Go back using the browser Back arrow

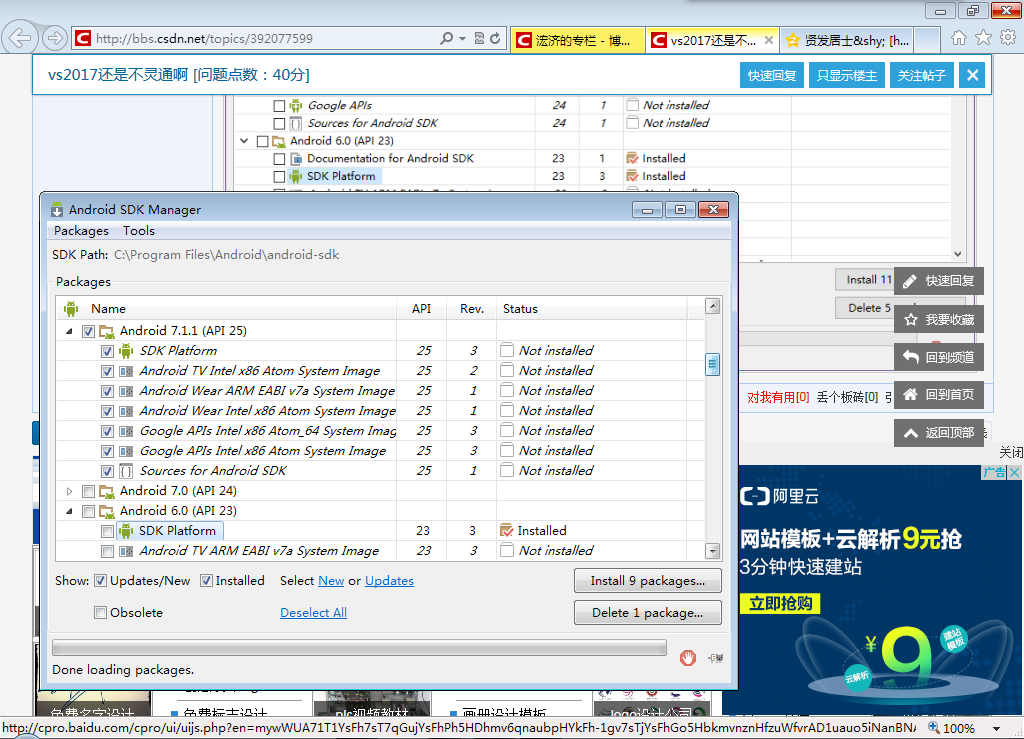pyautogui.click(x=20, y=38)
